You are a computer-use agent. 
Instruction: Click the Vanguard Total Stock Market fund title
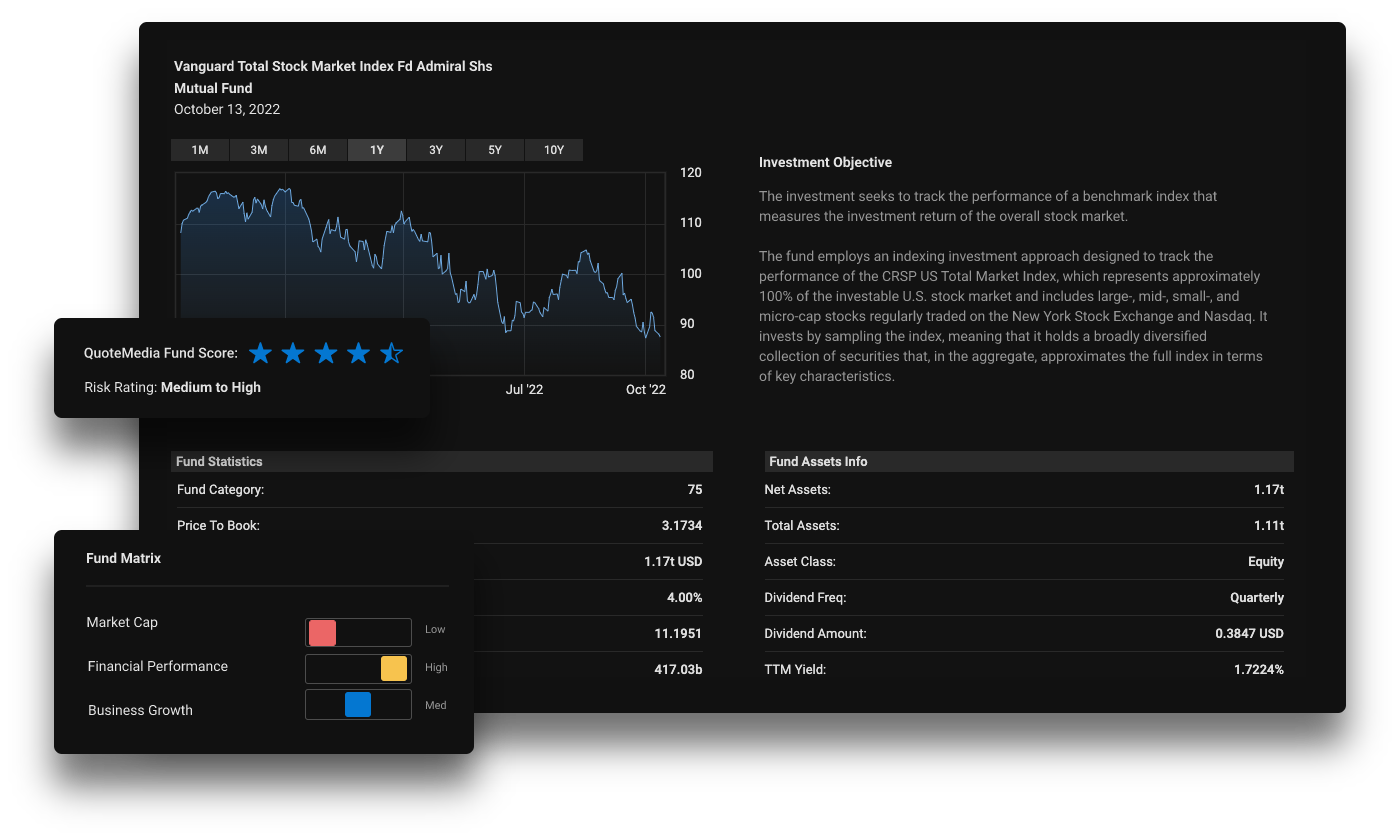[x=333, y=66]
